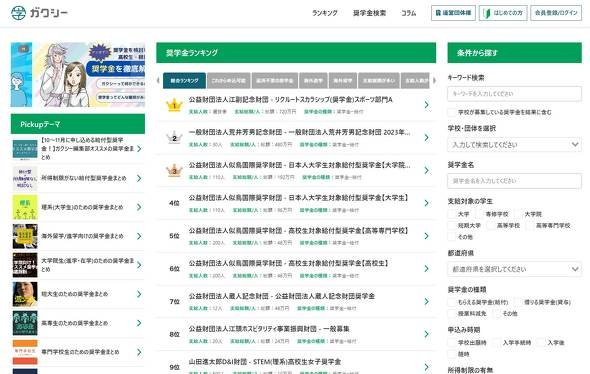Click the 奨学金名 input field
Image resolution: width=590 pixels, height=374 pixels.
tap(514, 181)
